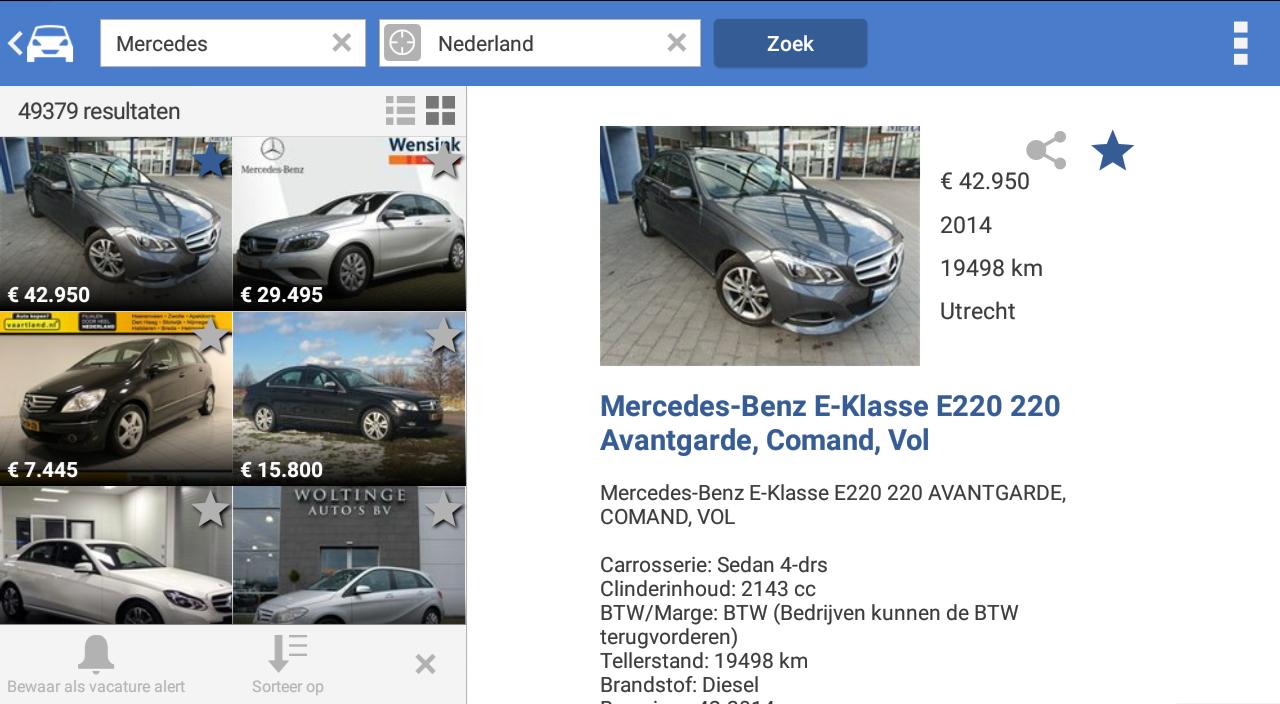Select the Brandstof: Diesel line
Image resolution: width=1280 pixels, height=704 pixels.
pos(680,685)
